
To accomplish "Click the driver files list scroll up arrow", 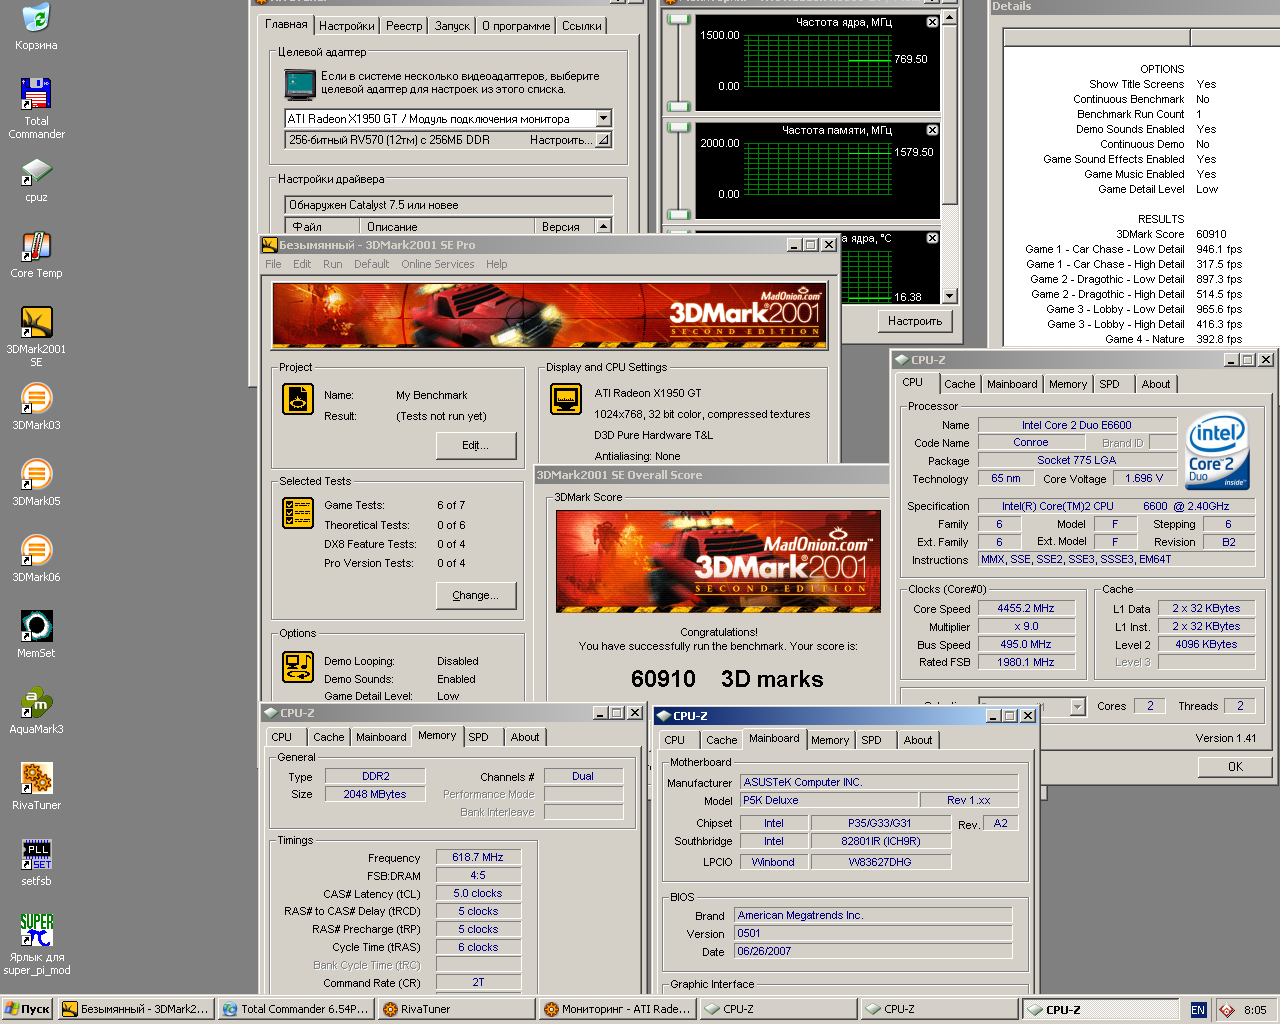I will pyautogui.click(x=603, y=226).
